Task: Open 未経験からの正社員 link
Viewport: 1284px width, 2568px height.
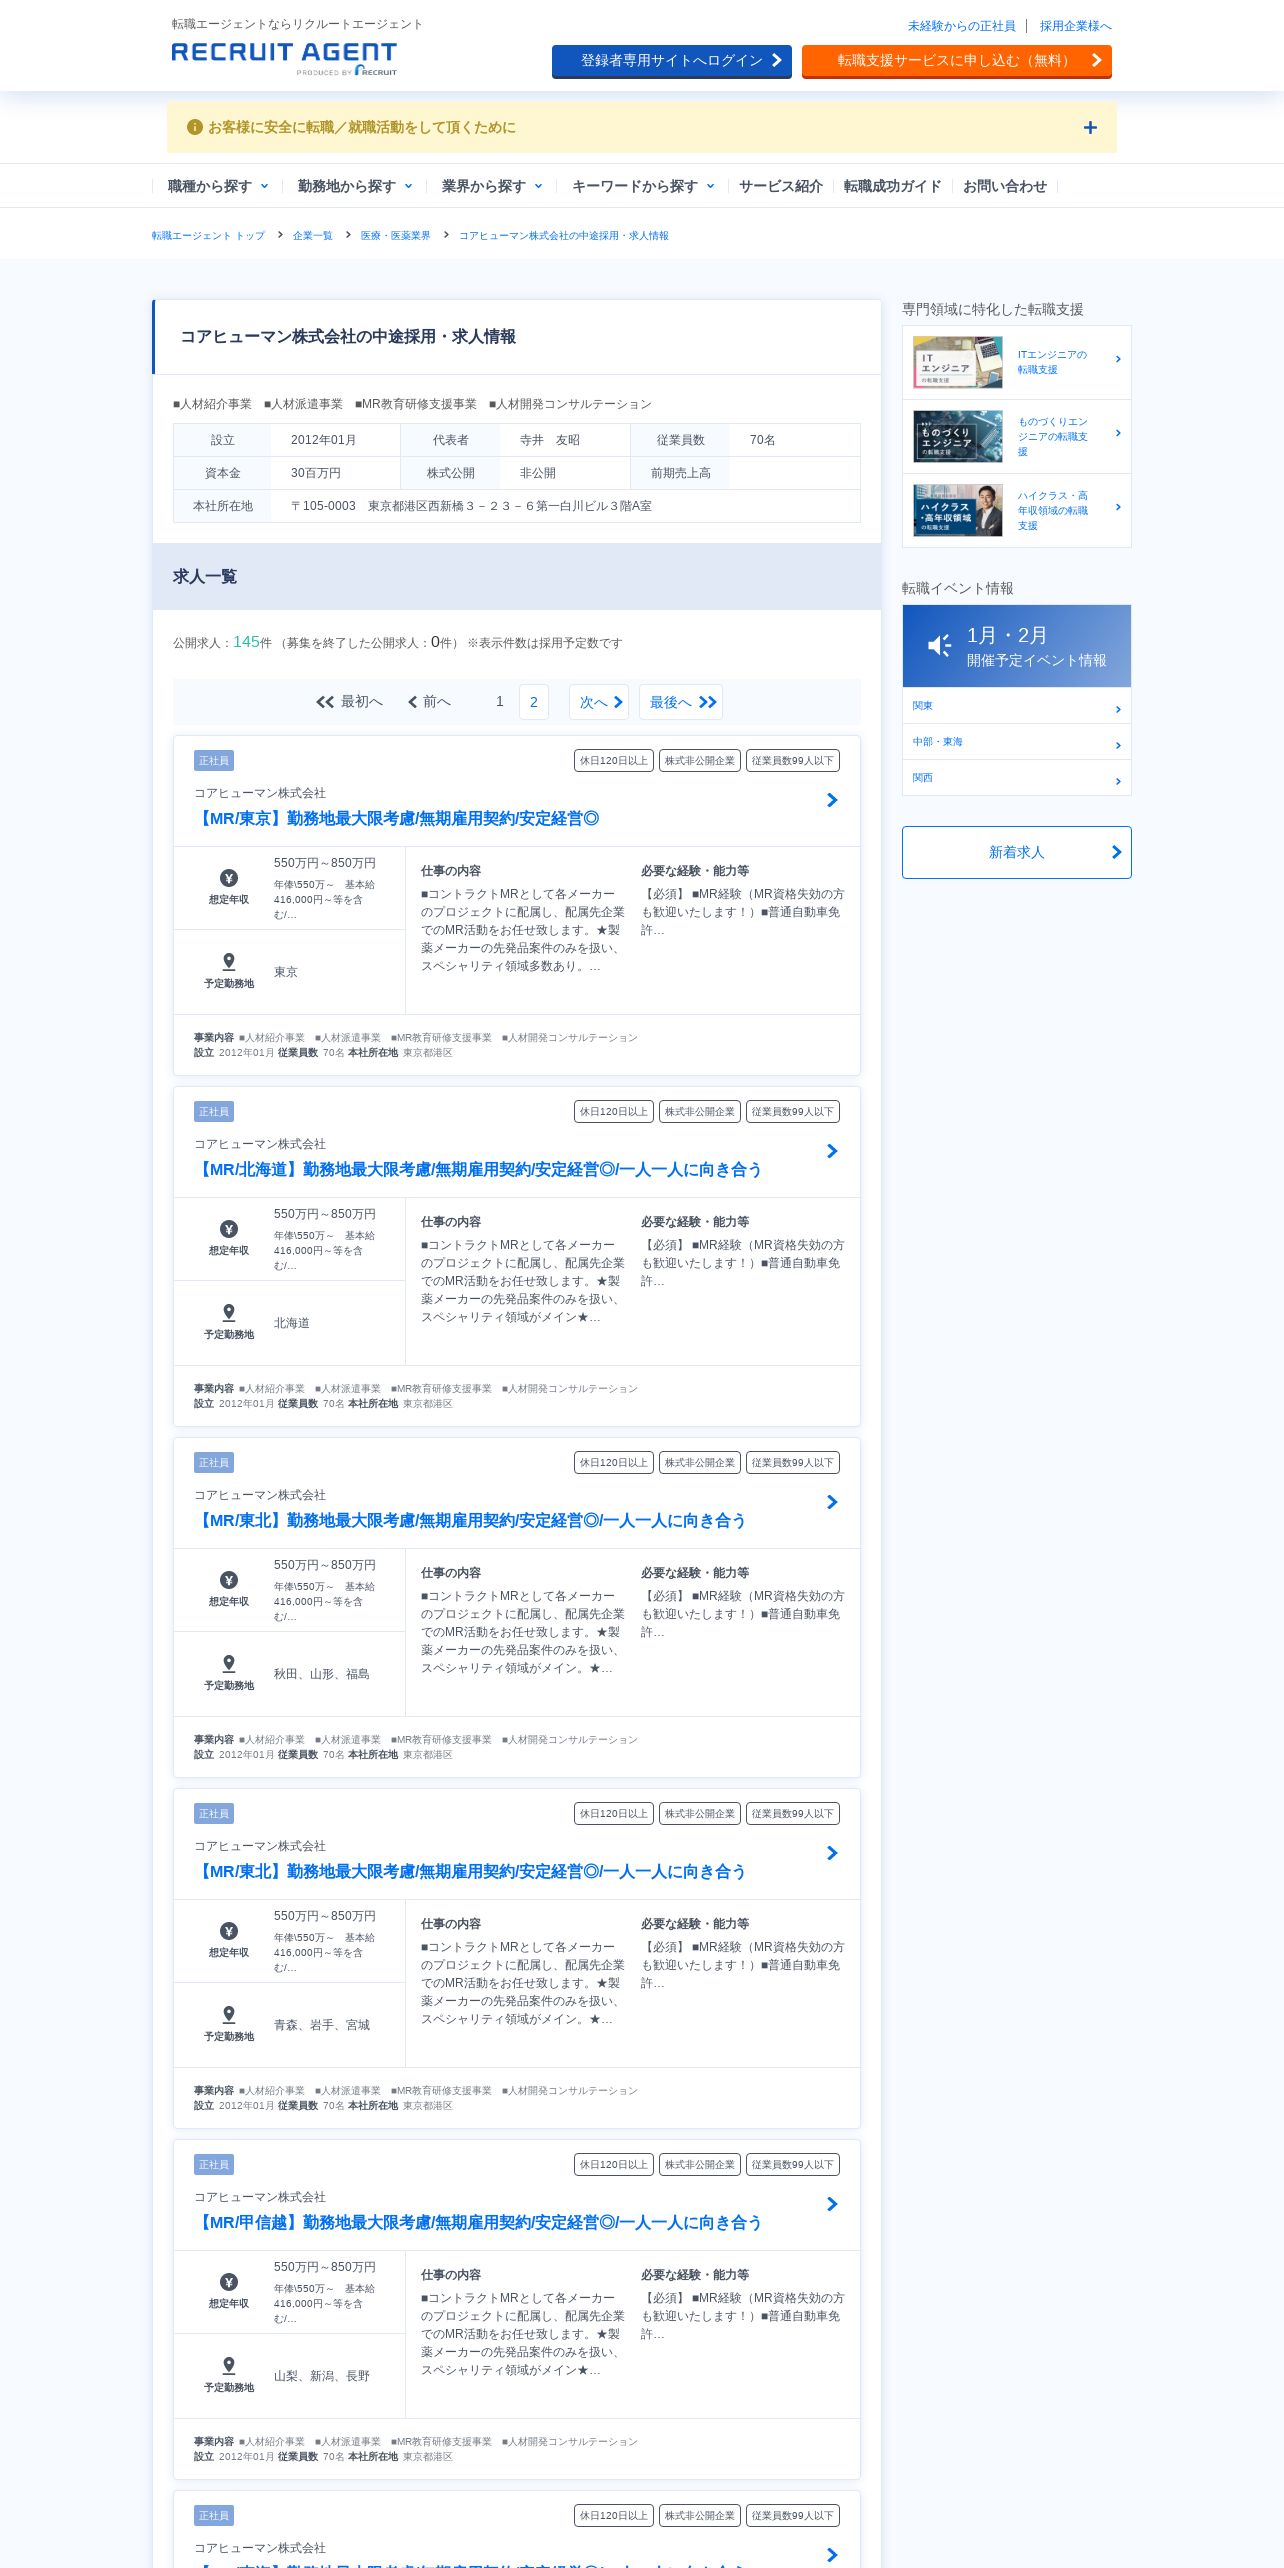Action: click(x=961, y=26)
